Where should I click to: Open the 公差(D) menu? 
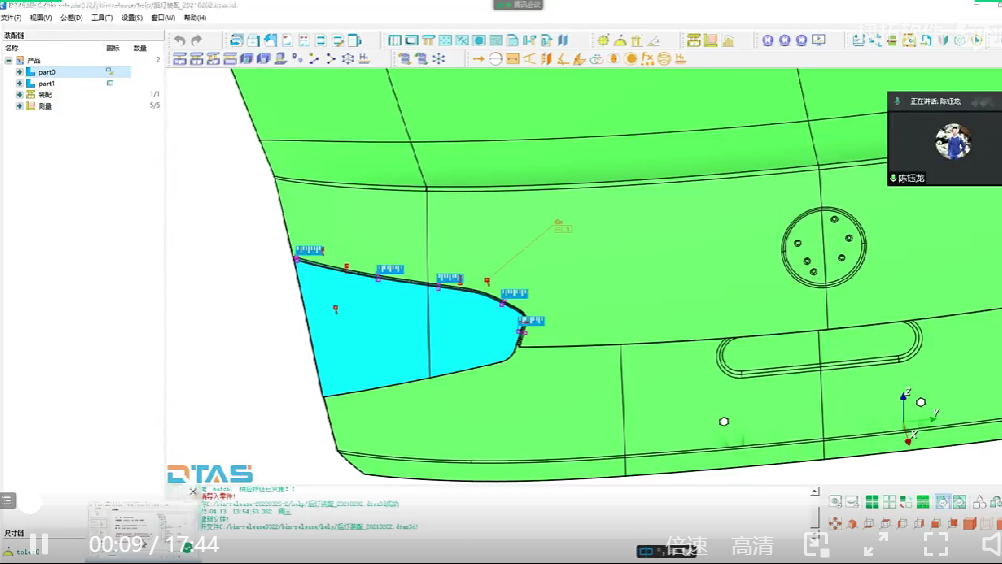coord(71,18)
